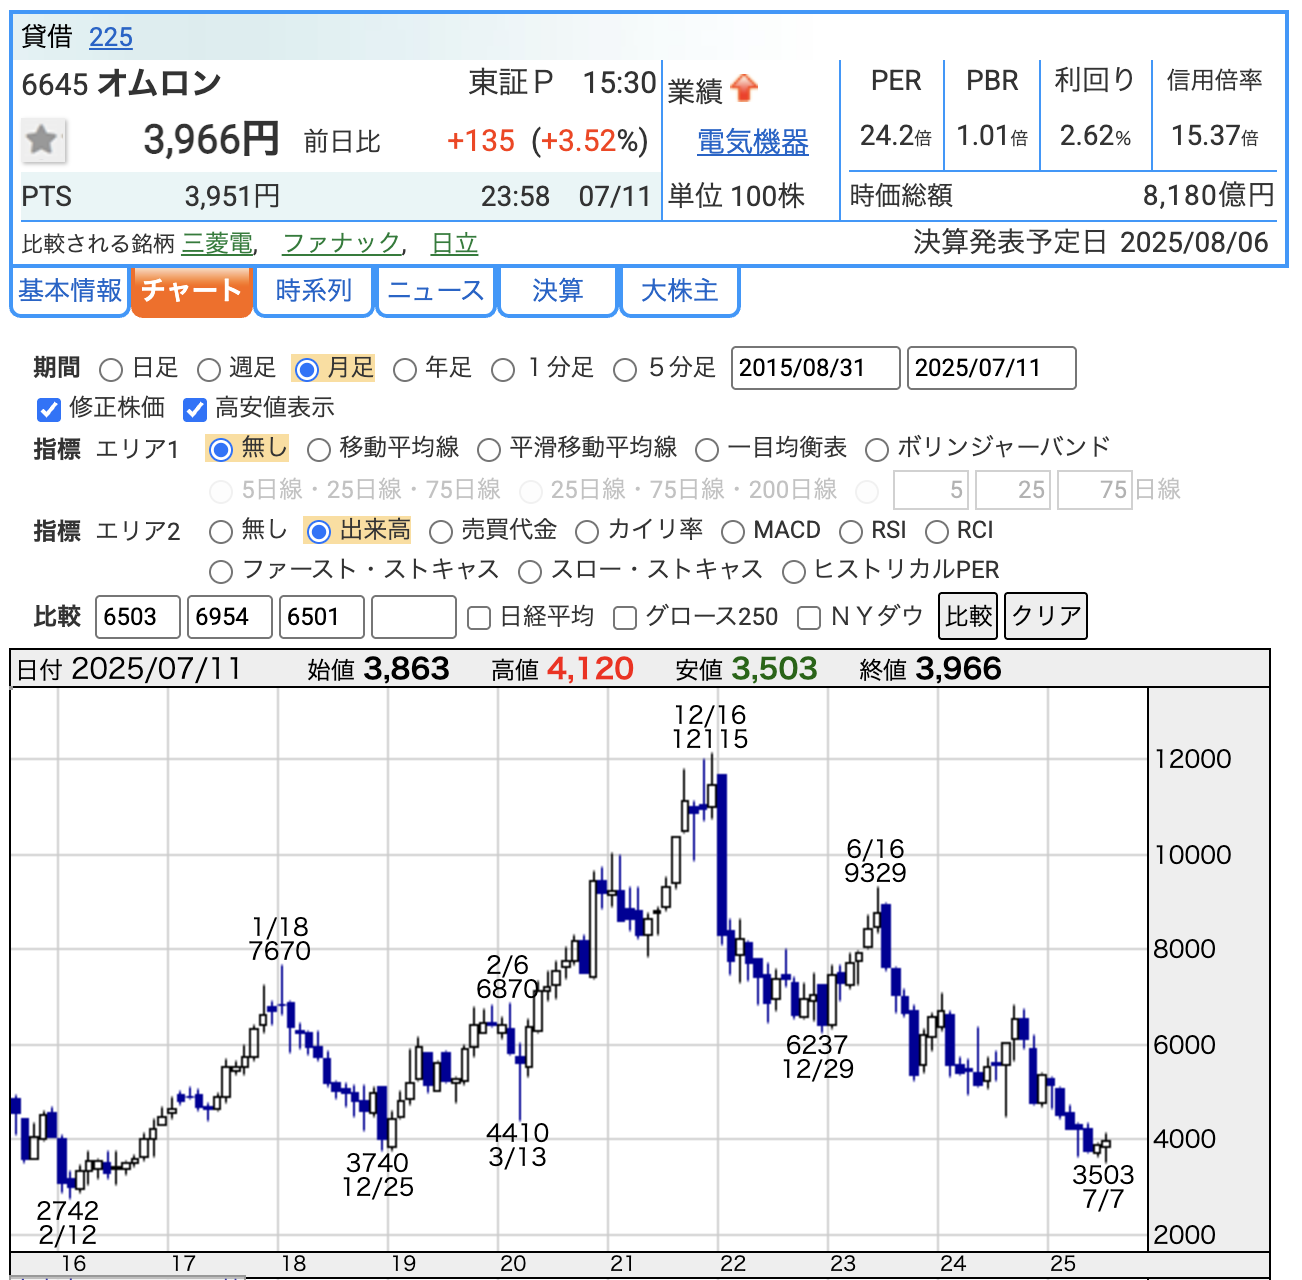Click the 1/18 7670 high label on chart
Image resolution: width=1302 pixels, height=1280 pixels.
(x=280, y=939)
